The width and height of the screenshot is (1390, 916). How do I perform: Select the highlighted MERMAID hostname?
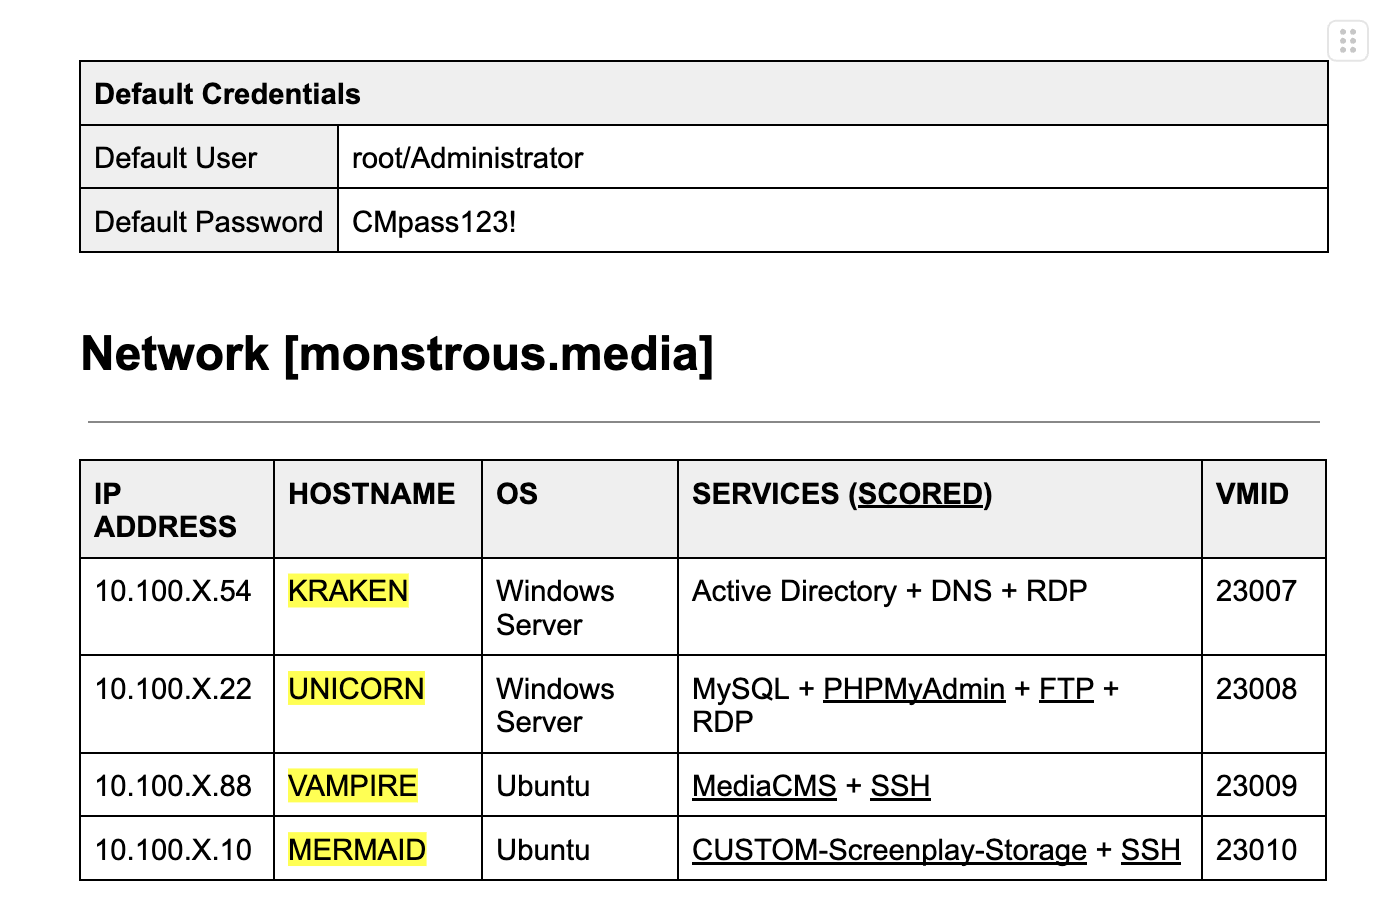coord(357,850)
